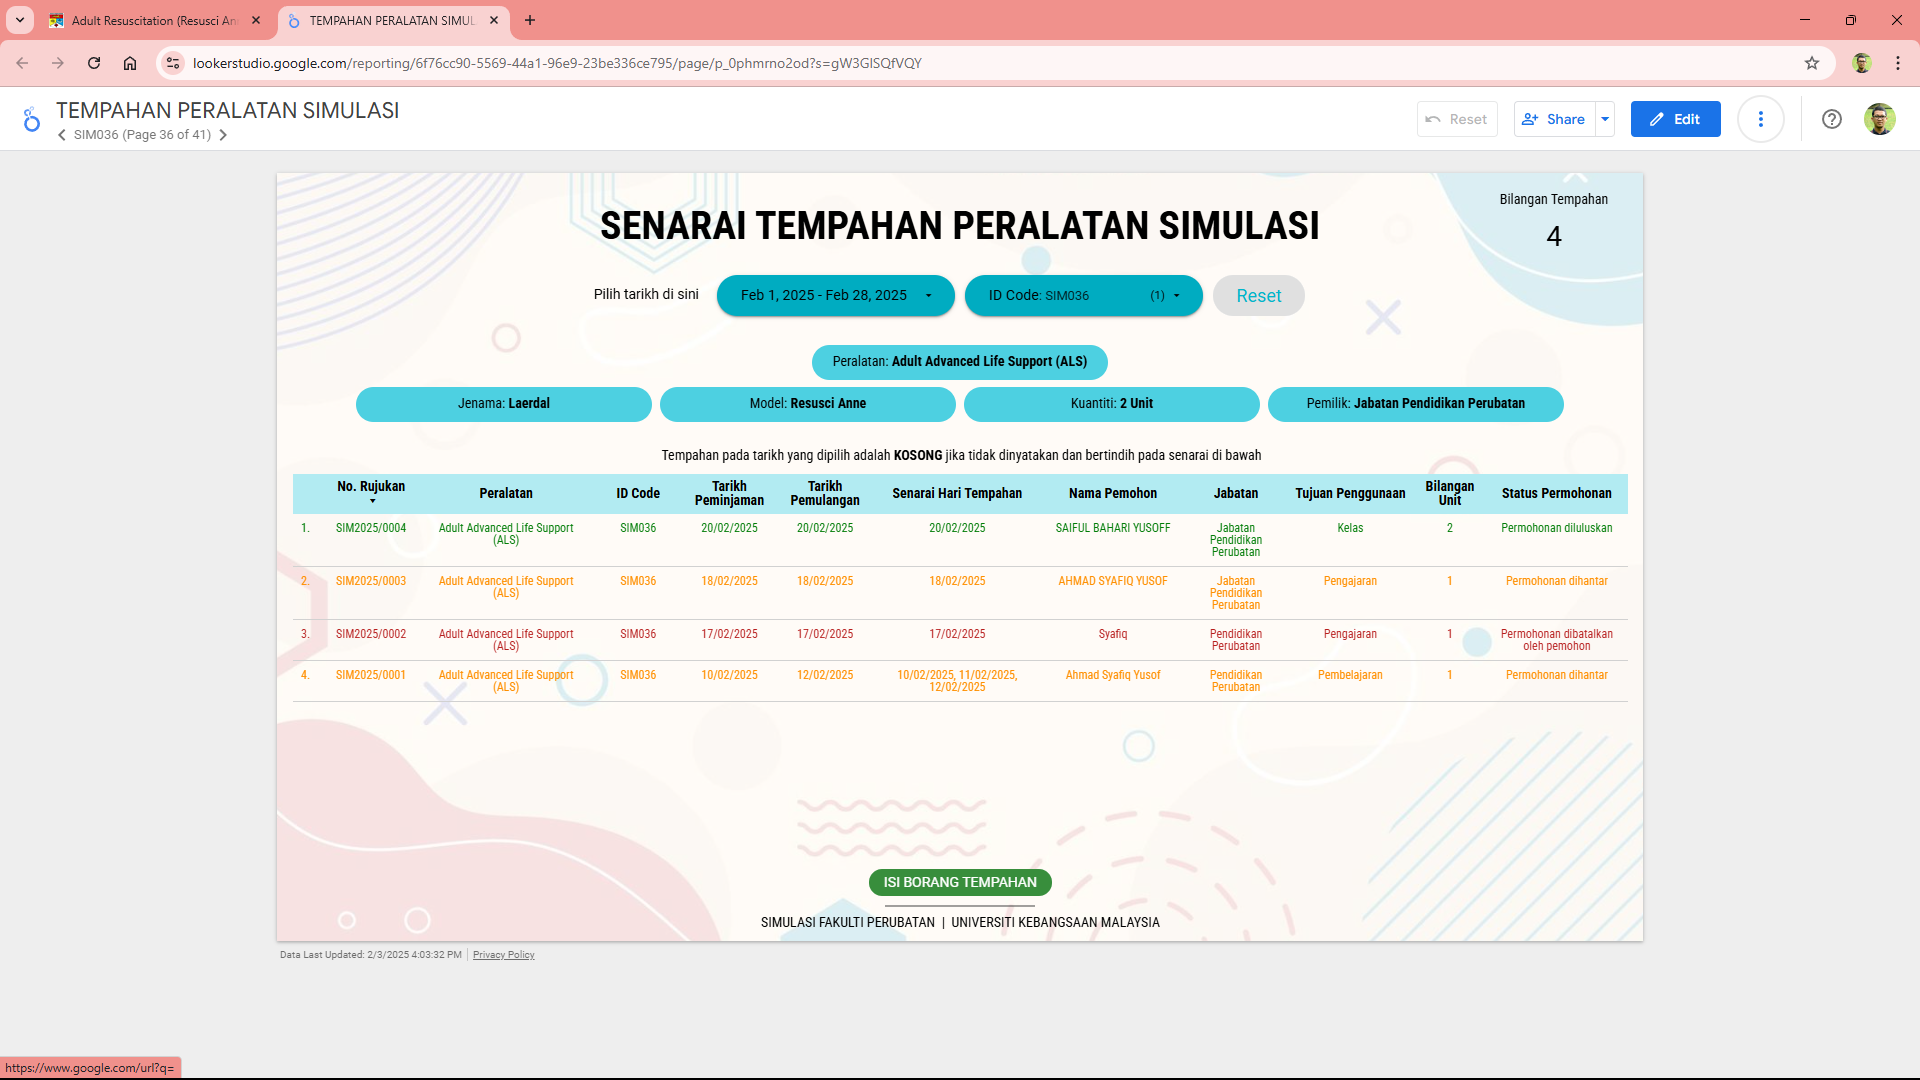1920x1080 pixels.
Task: Reload the page using refresh icon
Action: coord(94,63)
